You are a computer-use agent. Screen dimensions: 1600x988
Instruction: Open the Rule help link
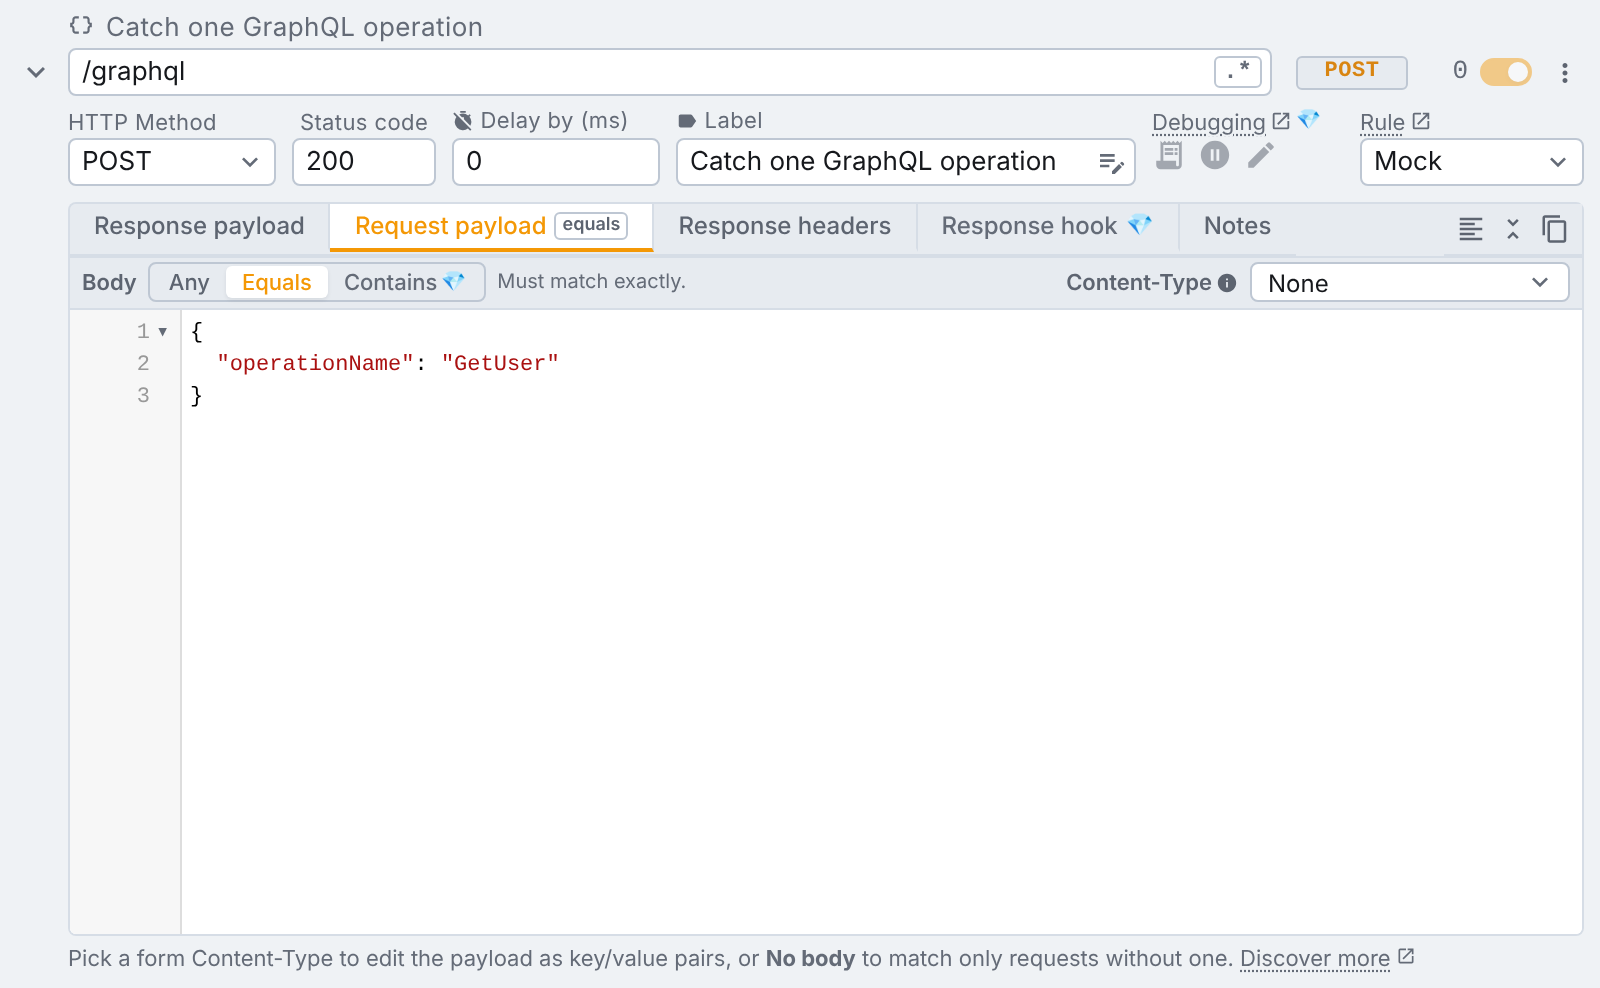[1395, 122]
